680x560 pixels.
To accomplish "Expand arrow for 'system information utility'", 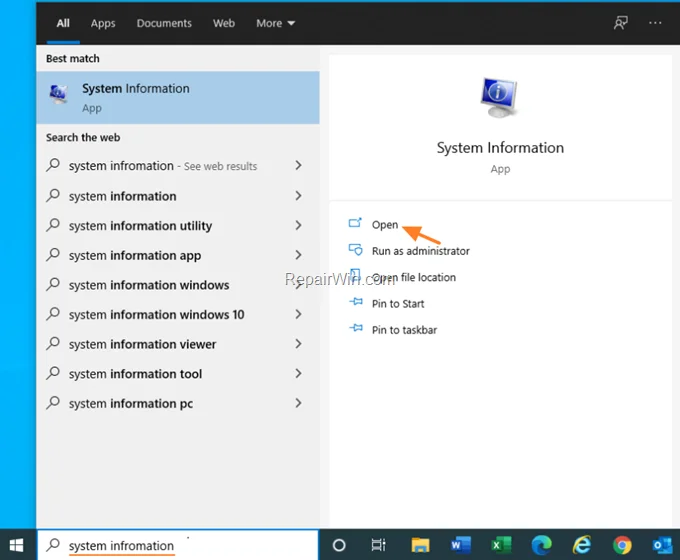I will 298,225.
